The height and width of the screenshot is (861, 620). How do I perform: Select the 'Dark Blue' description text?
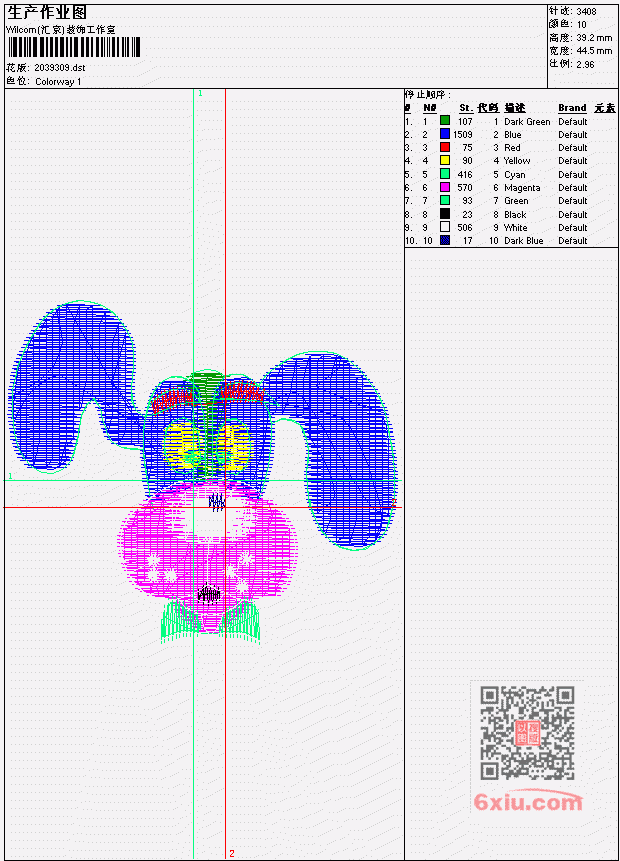click(x=524, y=241)
